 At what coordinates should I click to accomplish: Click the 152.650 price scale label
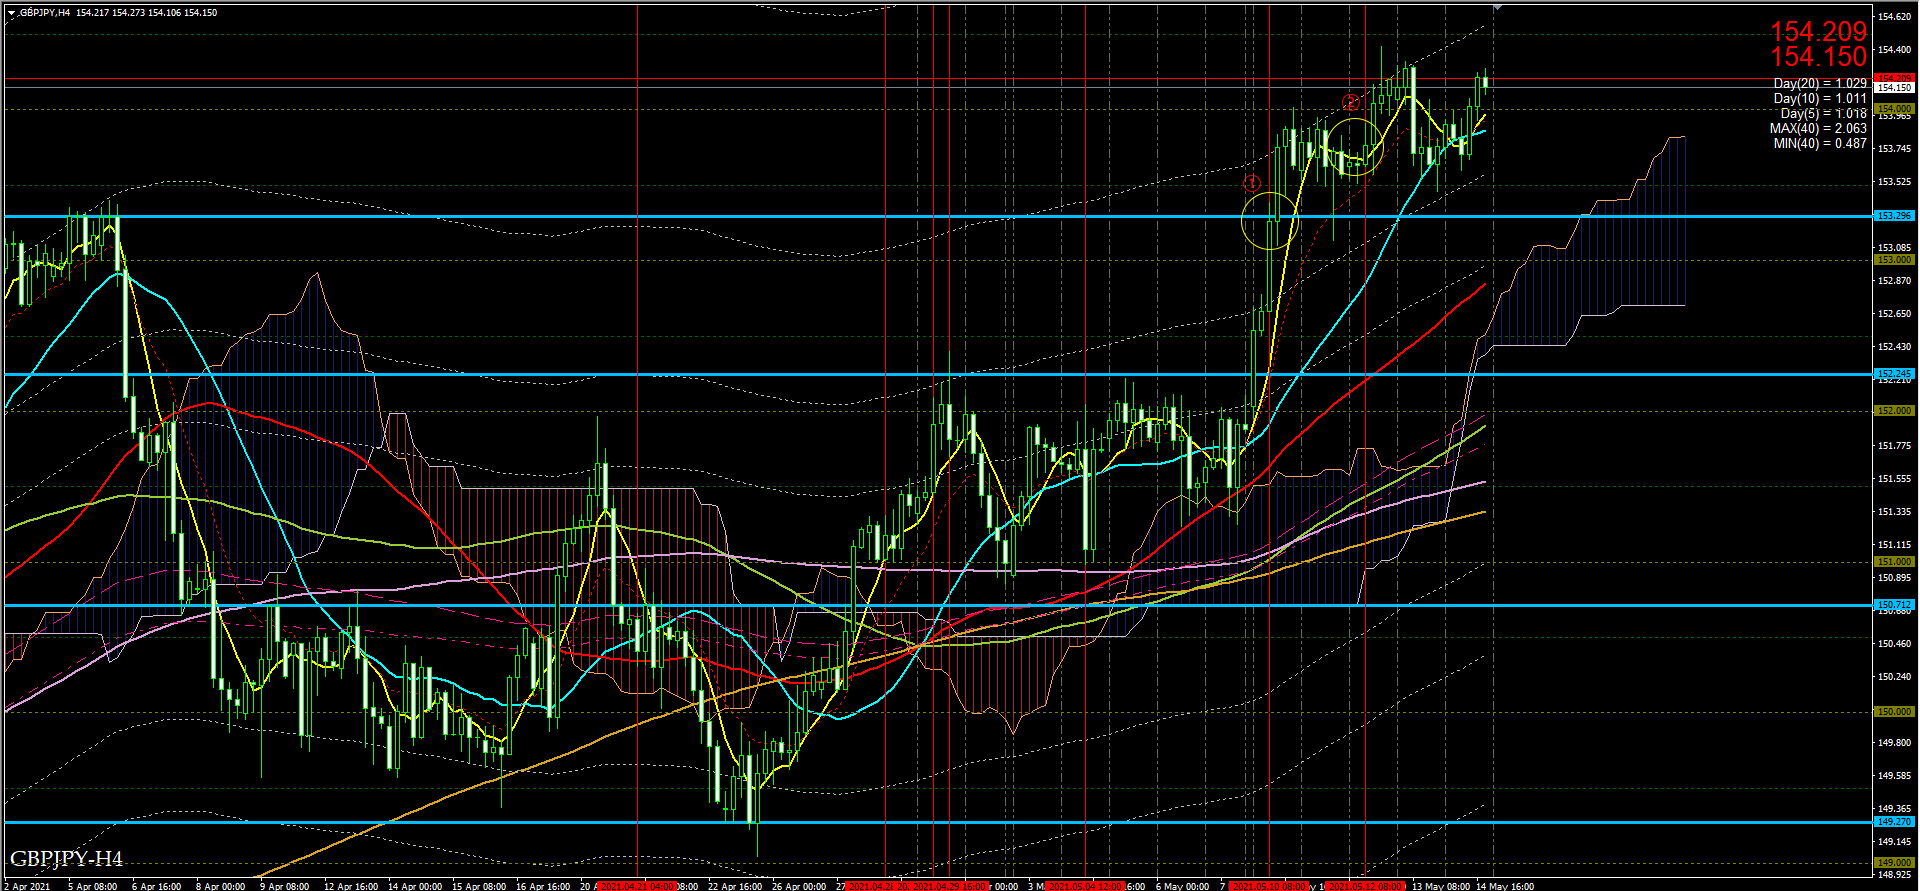tap(1895, 314)
